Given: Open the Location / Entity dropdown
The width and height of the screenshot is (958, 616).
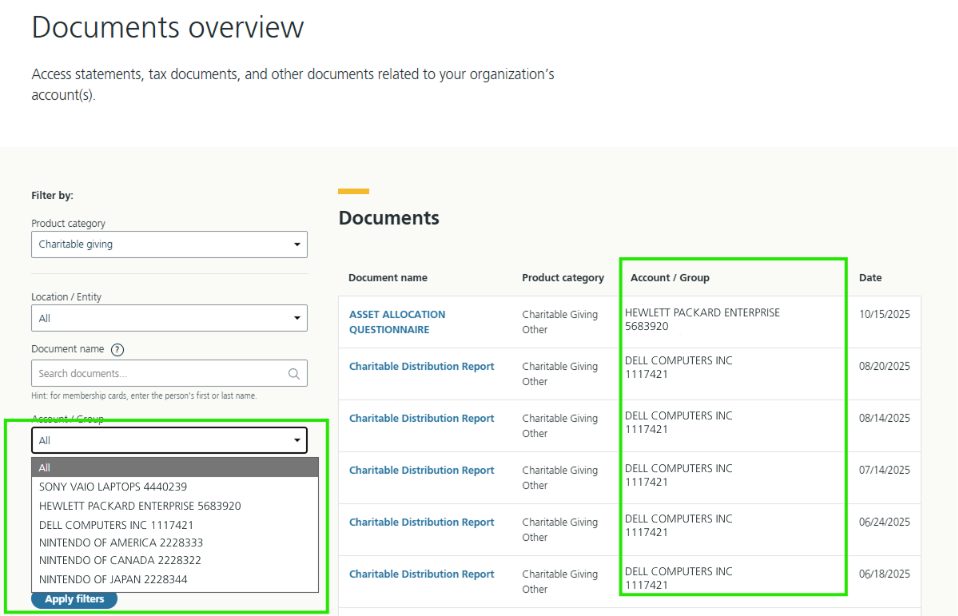Looking at the screenshot, I should (169, 318).
